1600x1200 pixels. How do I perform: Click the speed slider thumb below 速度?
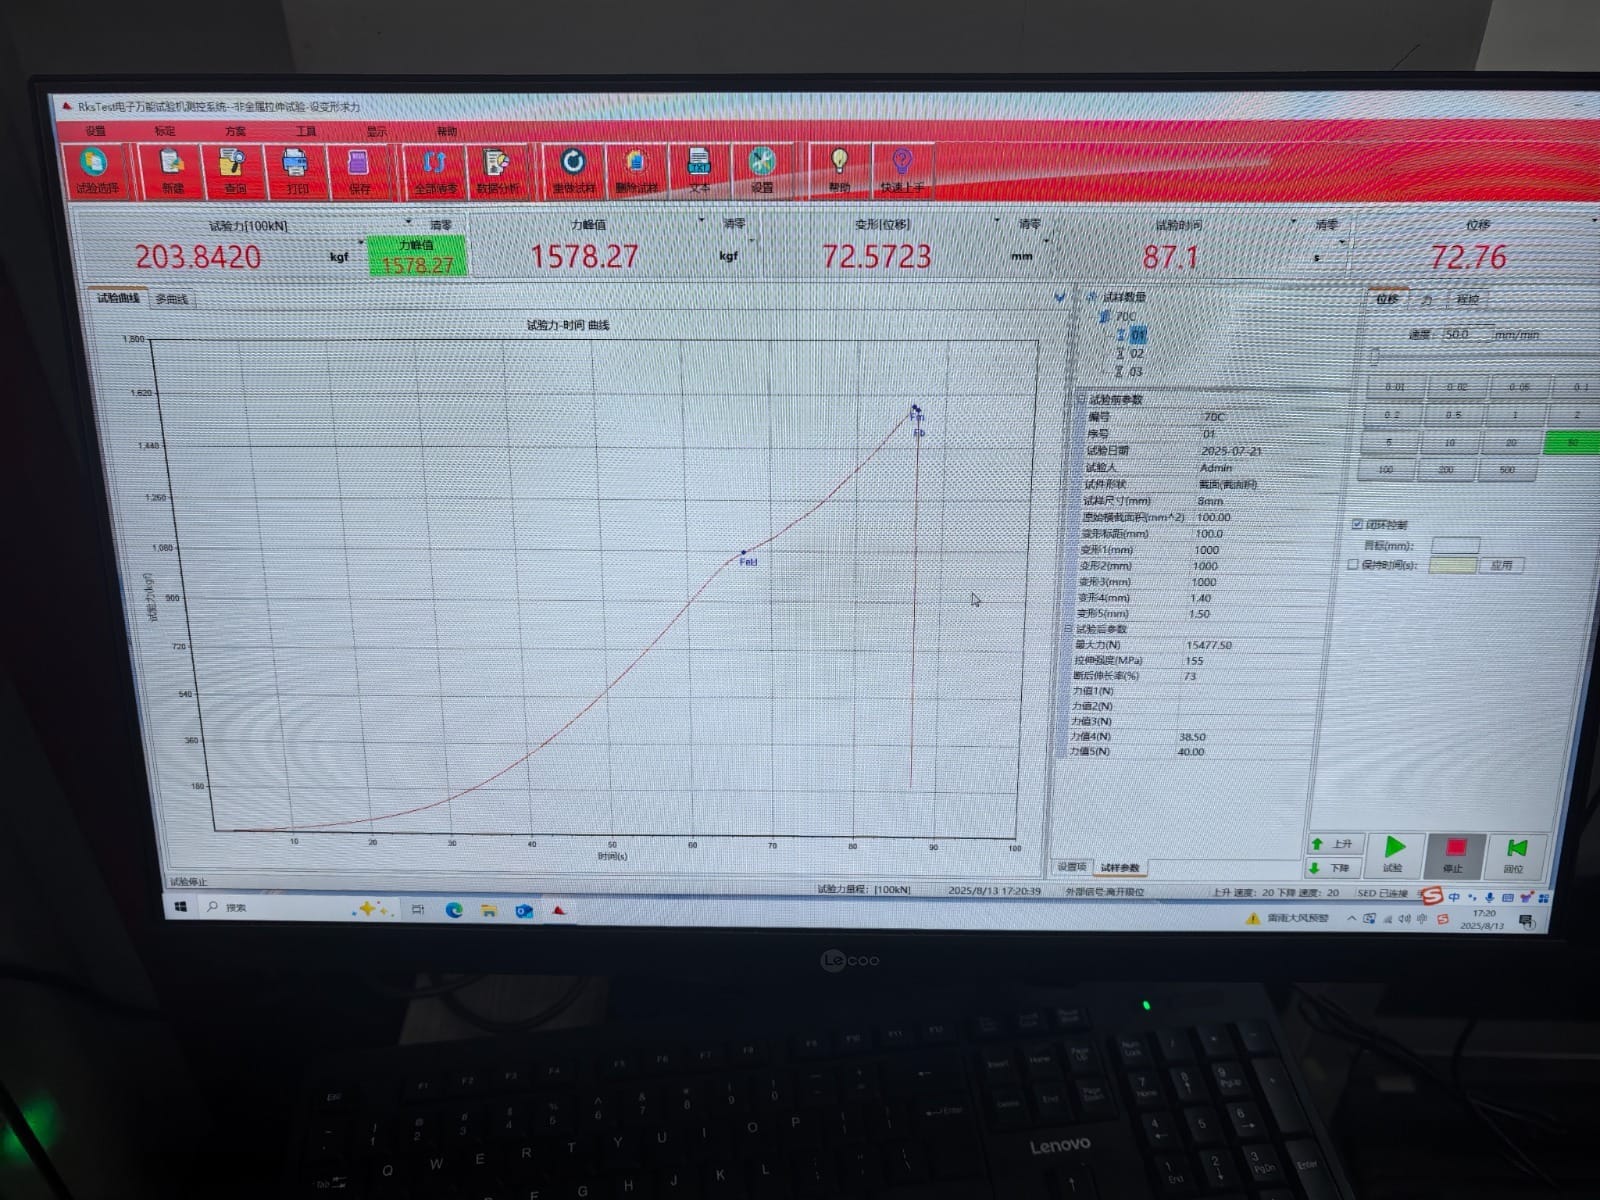point(1375,356)
